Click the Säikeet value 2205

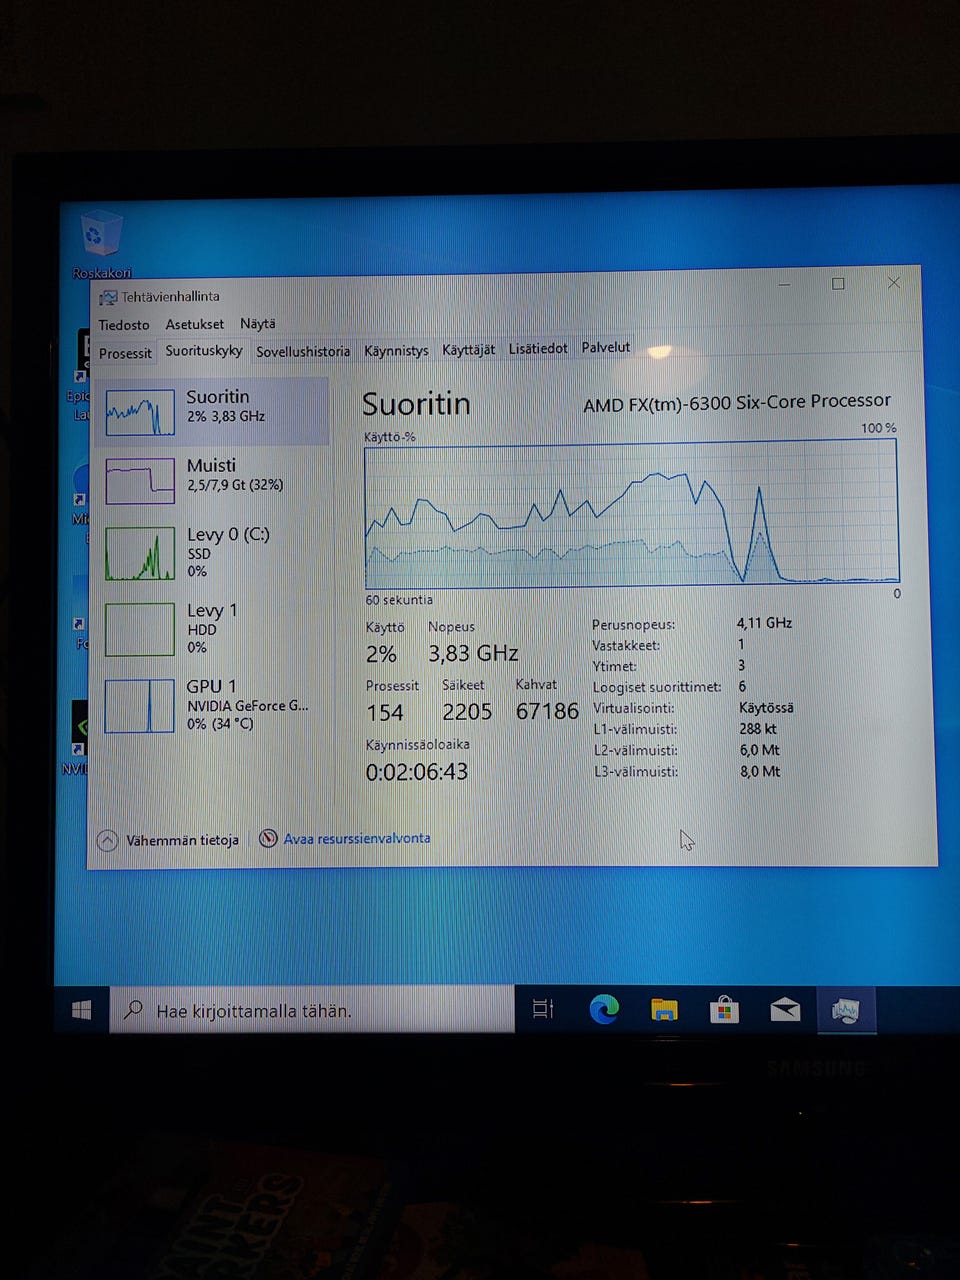[467, 712]
